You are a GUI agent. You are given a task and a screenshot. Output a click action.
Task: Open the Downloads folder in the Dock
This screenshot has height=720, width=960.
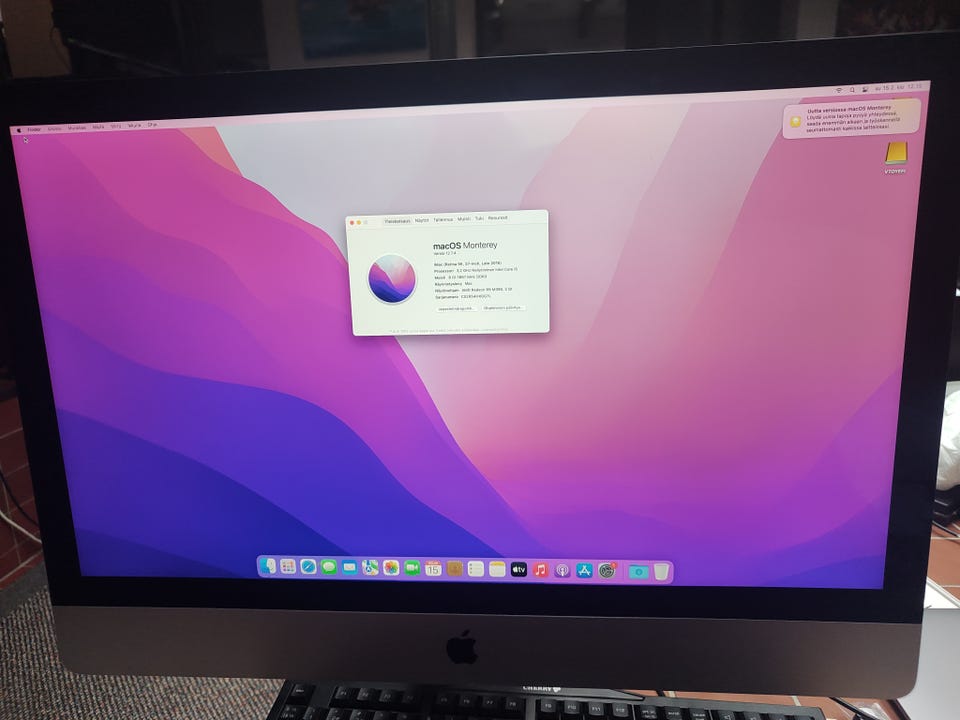[638, 572]
